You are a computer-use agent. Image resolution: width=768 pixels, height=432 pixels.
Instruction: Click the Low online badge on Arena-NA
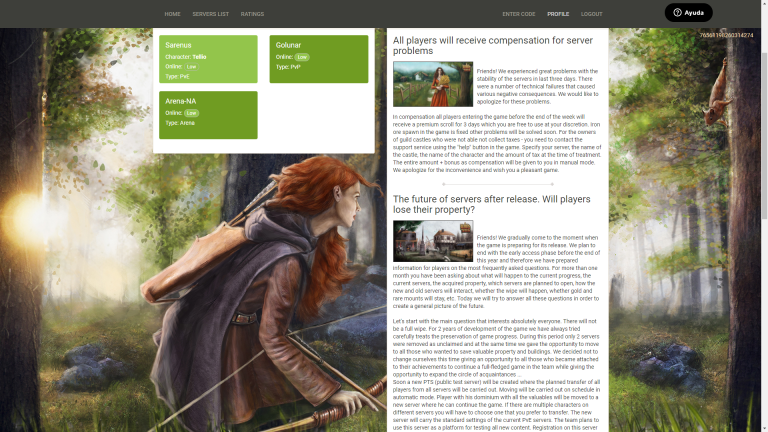[192, 113]
